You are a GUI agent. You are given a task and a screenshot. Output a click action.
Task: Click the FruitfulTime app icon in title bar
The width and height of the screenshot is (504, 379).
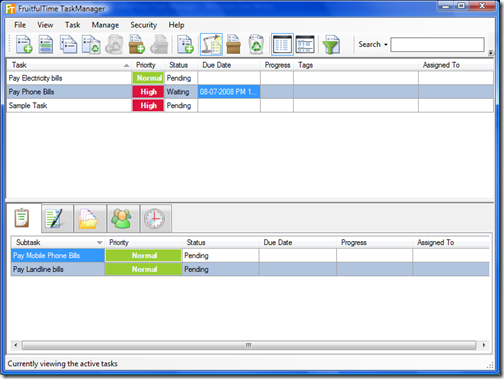[10, 9]
